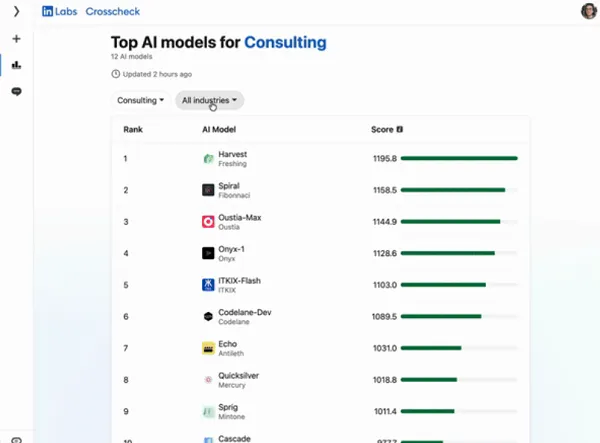The width and height of the screenshot is (600, 443).
Task: Click the score value 1011.4
Action: coord(385,412)
